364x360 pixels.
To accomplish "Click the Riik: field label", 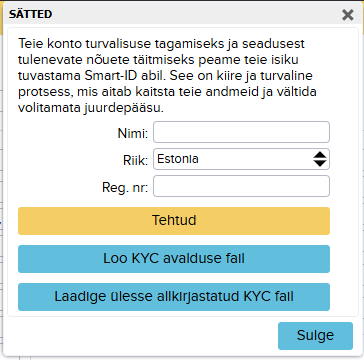I will [136, 161].
